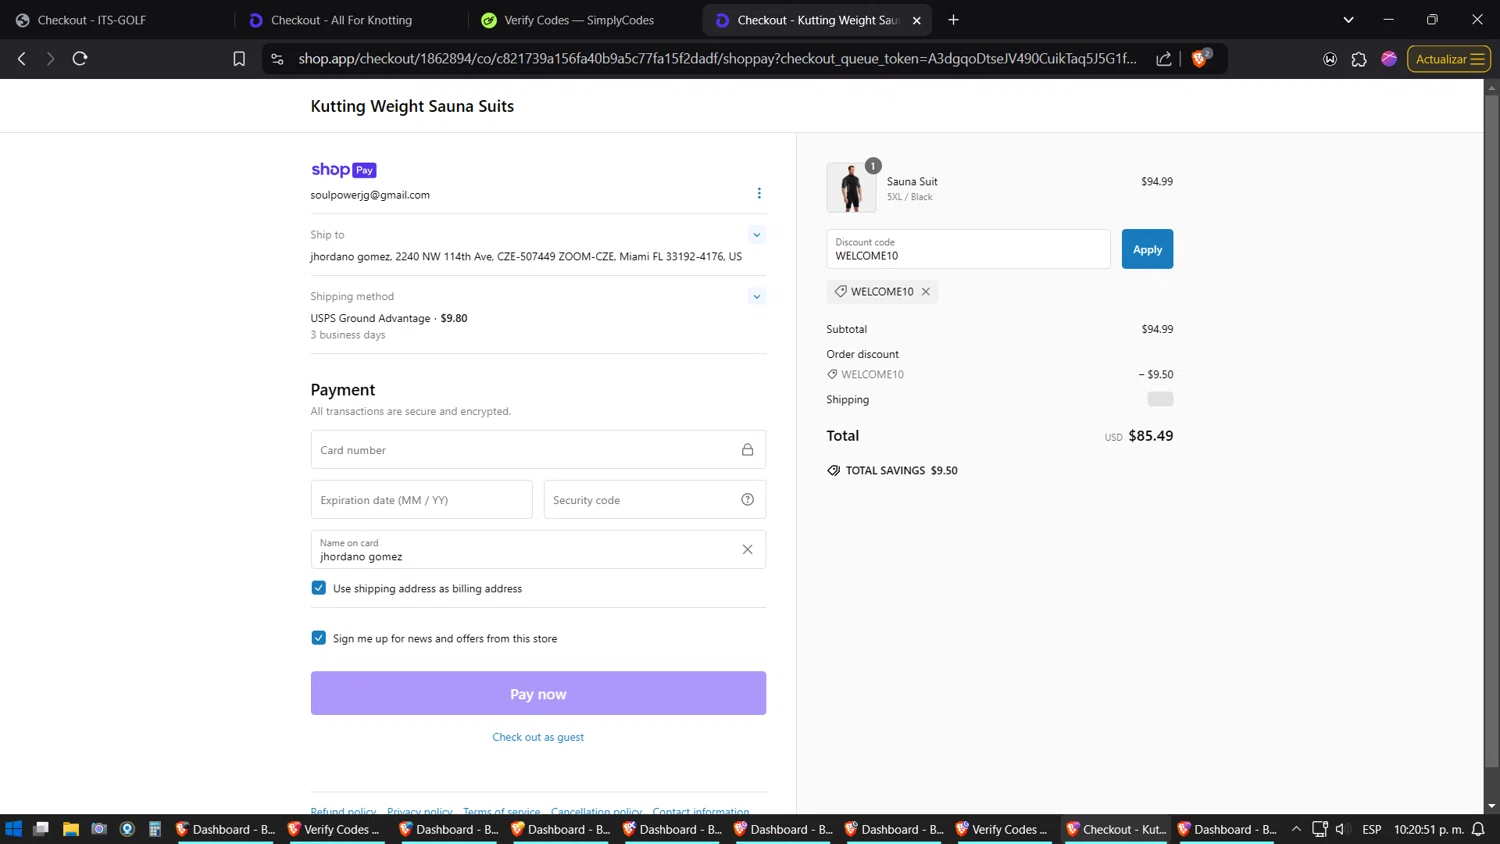
Task: Click the Actualizar menu button
Action: [1449, 59]
